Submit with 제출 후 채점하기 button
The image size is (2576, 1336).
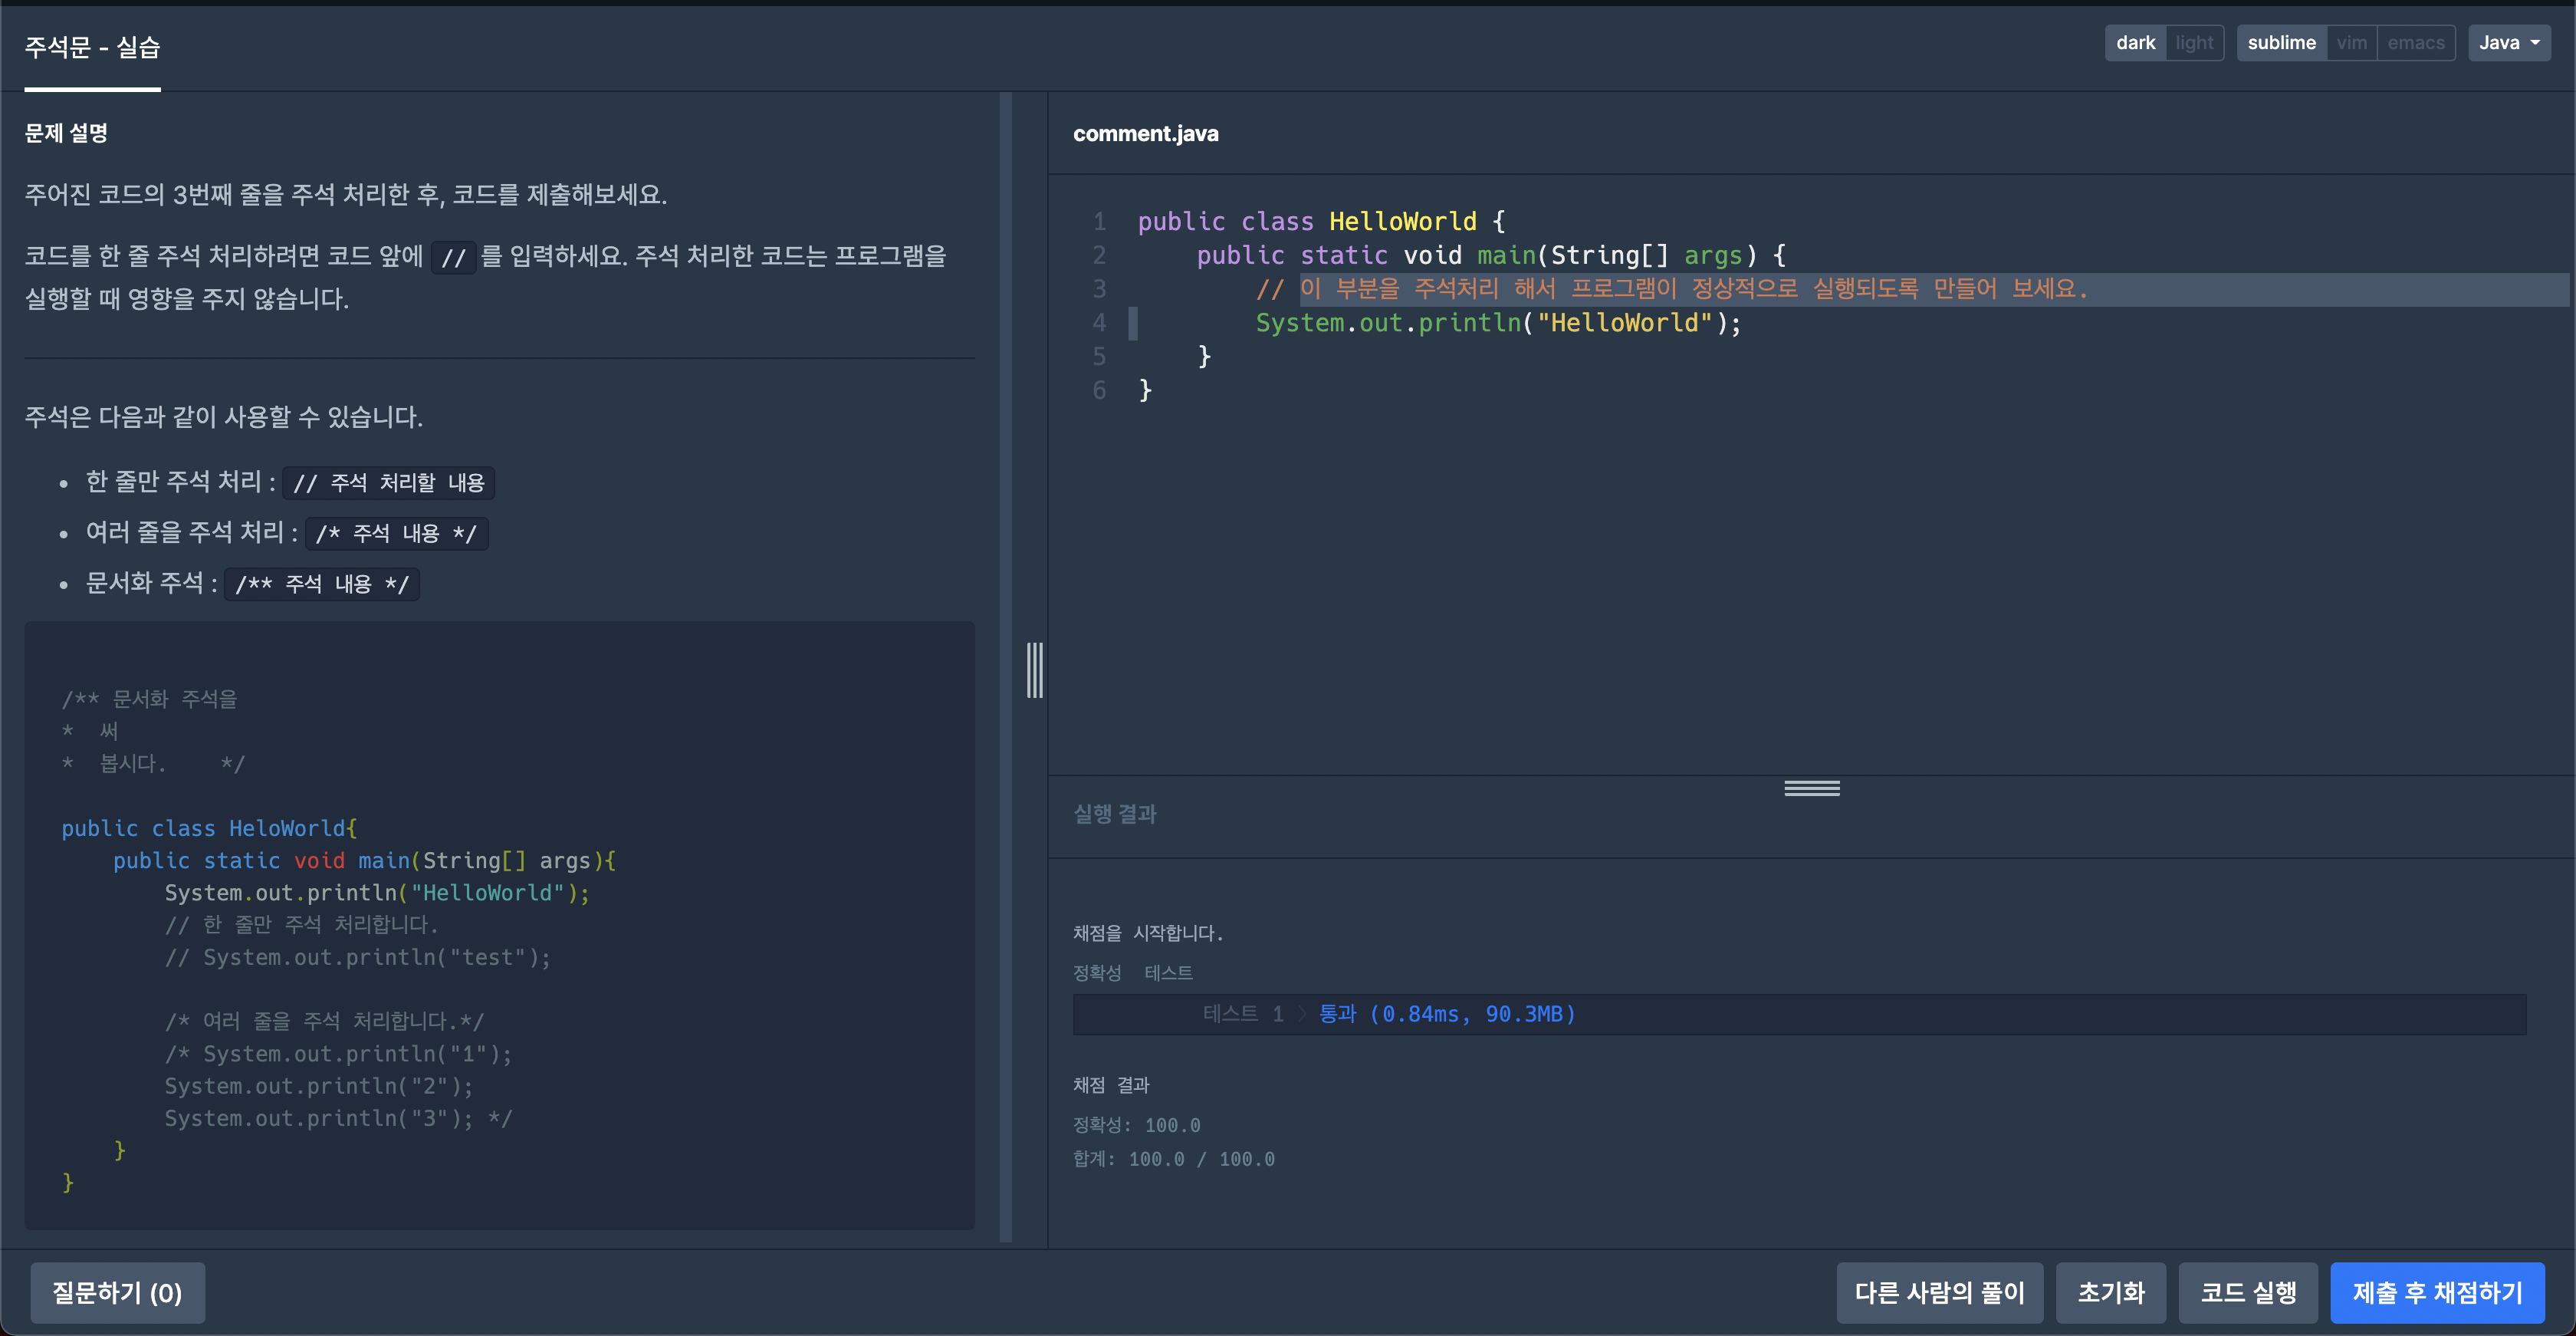2436,1293
